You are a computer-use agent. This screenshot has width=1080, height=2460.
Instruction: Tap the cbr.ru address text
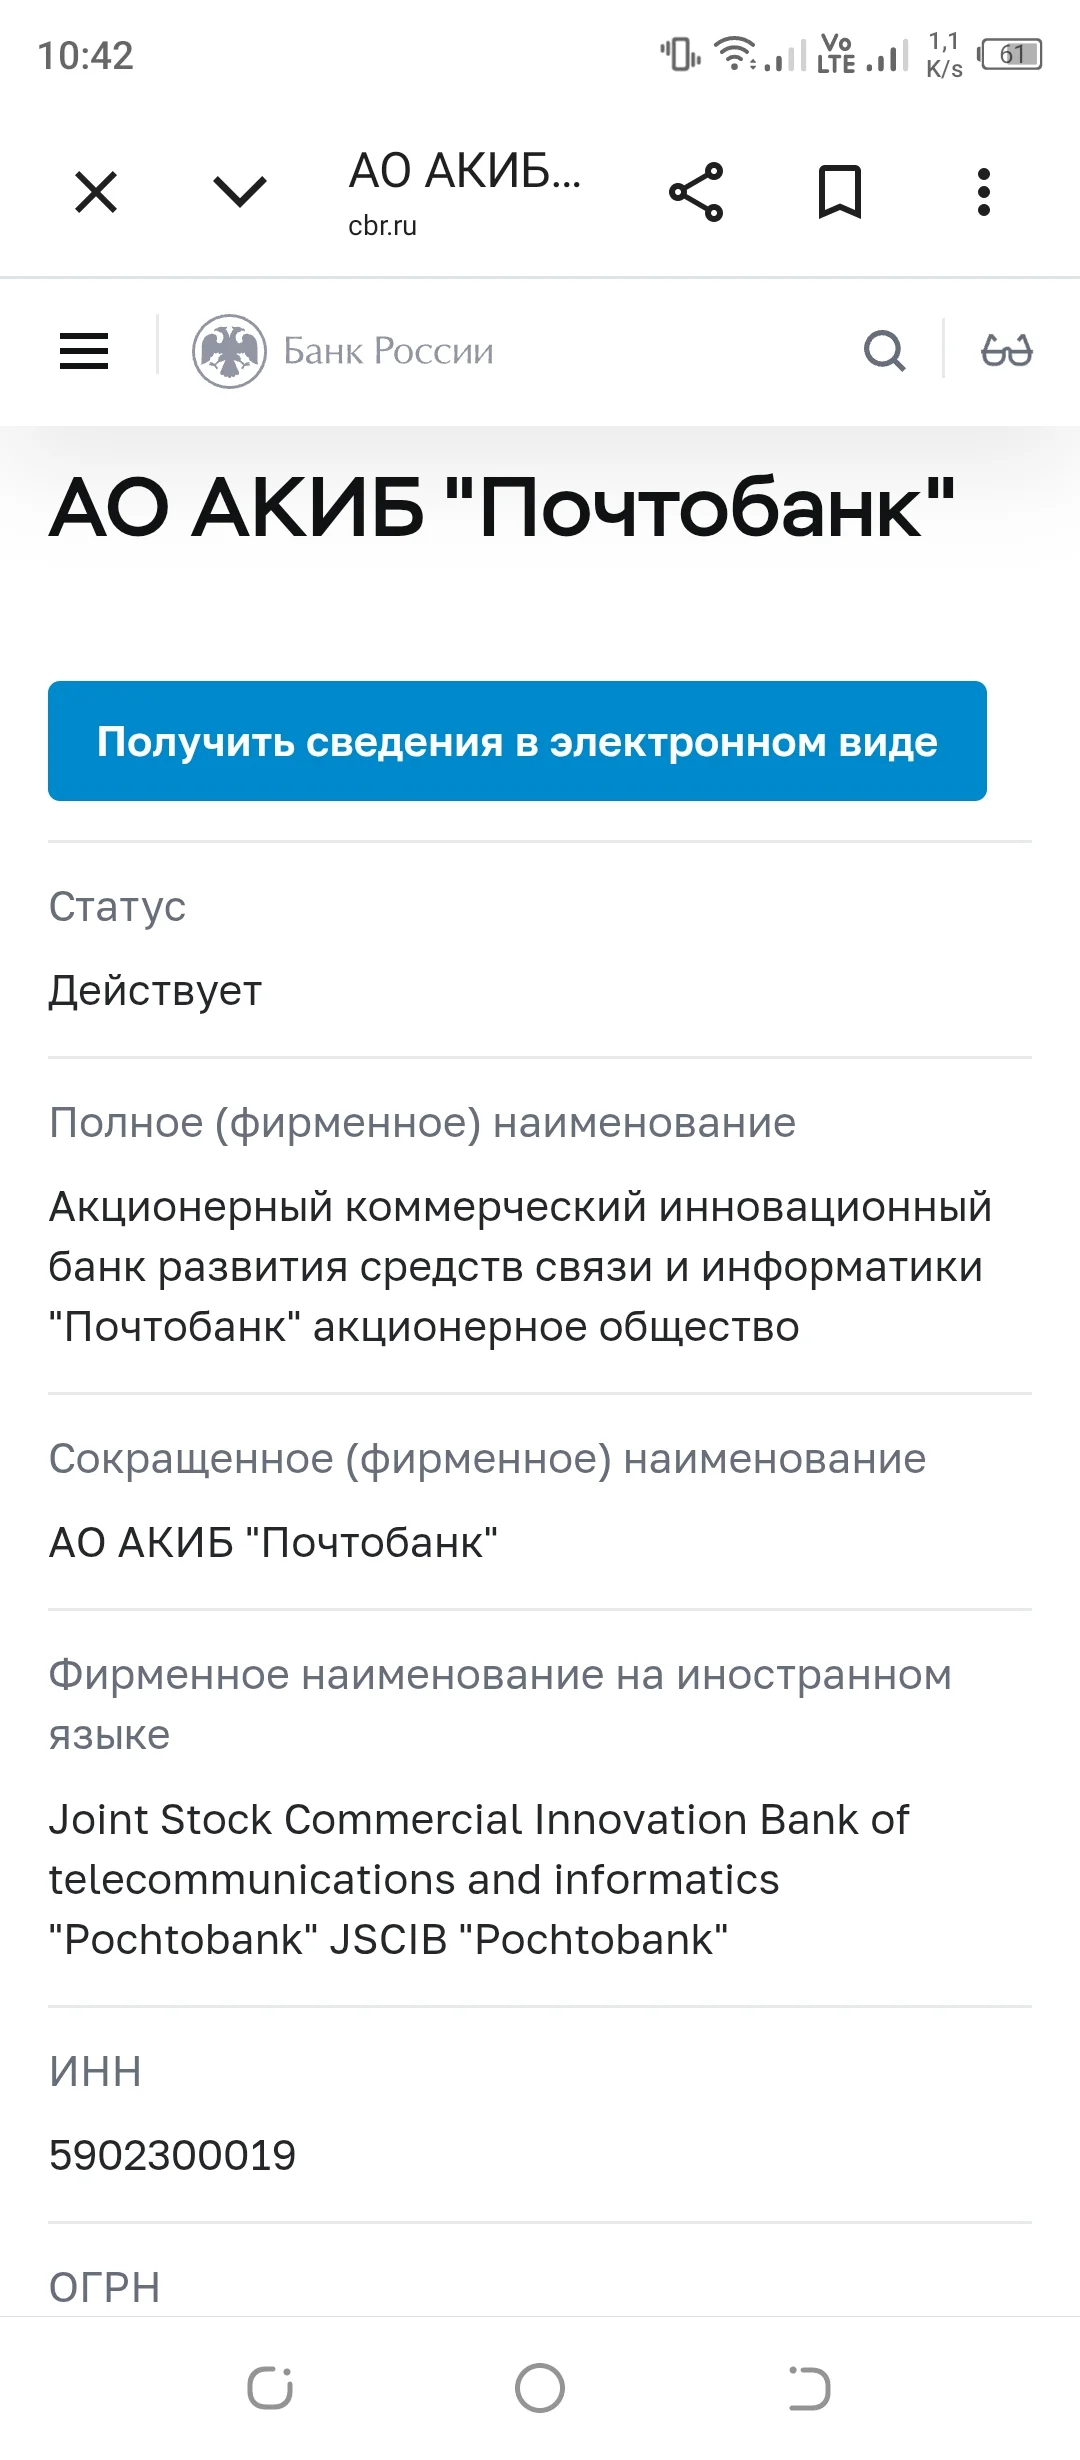coord(382,226)
